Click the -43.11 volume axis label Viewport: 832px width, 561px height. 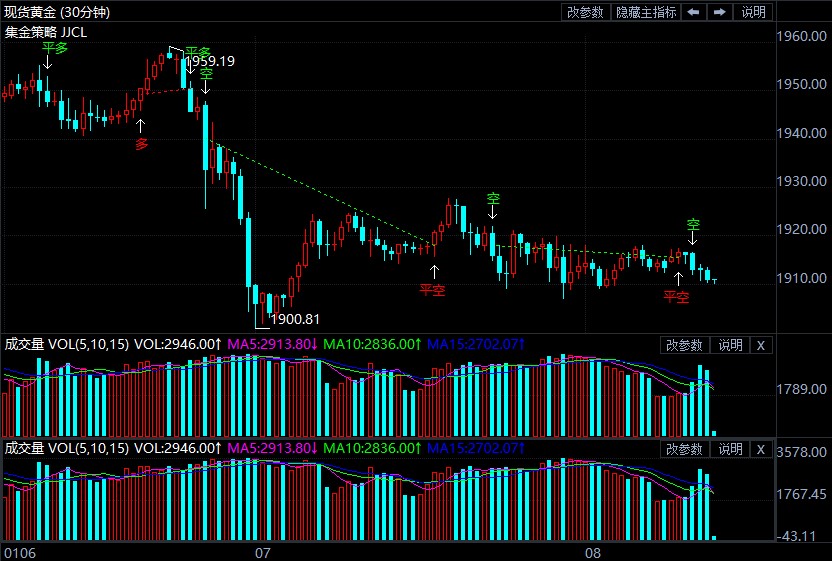795,536
